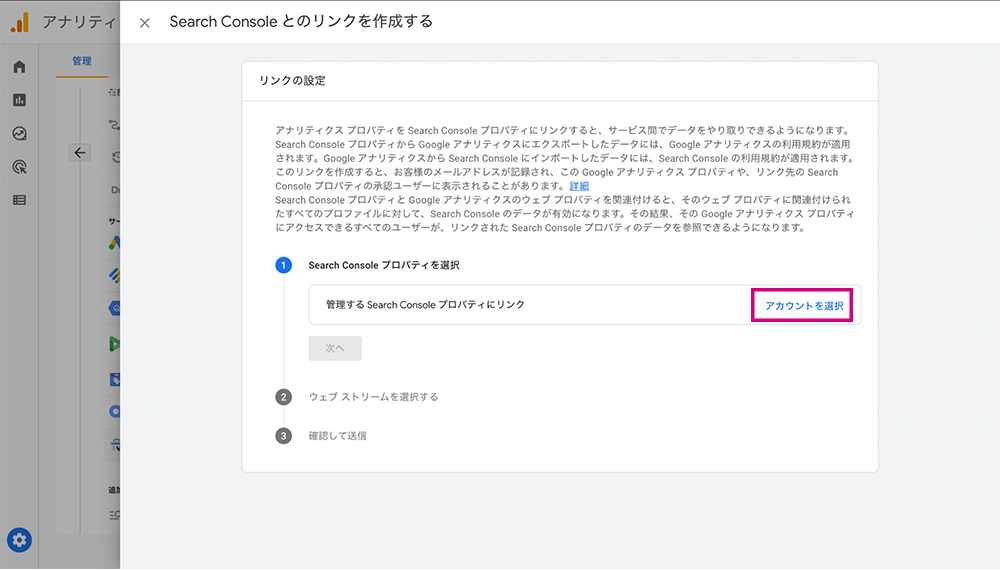1000x570 pixels.
Task: Click the back arrow button in admin panel
Action: pyautogui.click(x=80, y=153)
